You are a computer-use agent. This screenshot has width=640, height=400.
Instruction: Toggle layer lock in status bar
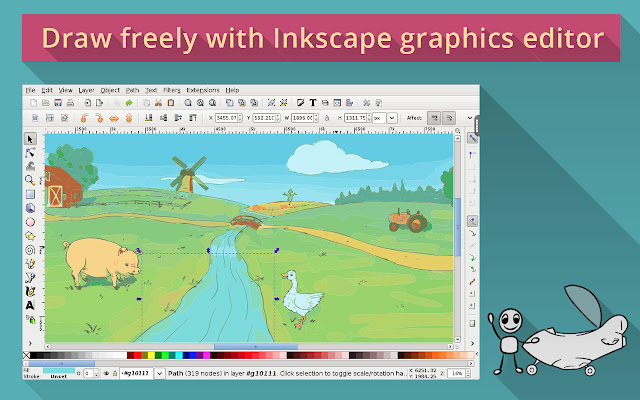point(115,373)
